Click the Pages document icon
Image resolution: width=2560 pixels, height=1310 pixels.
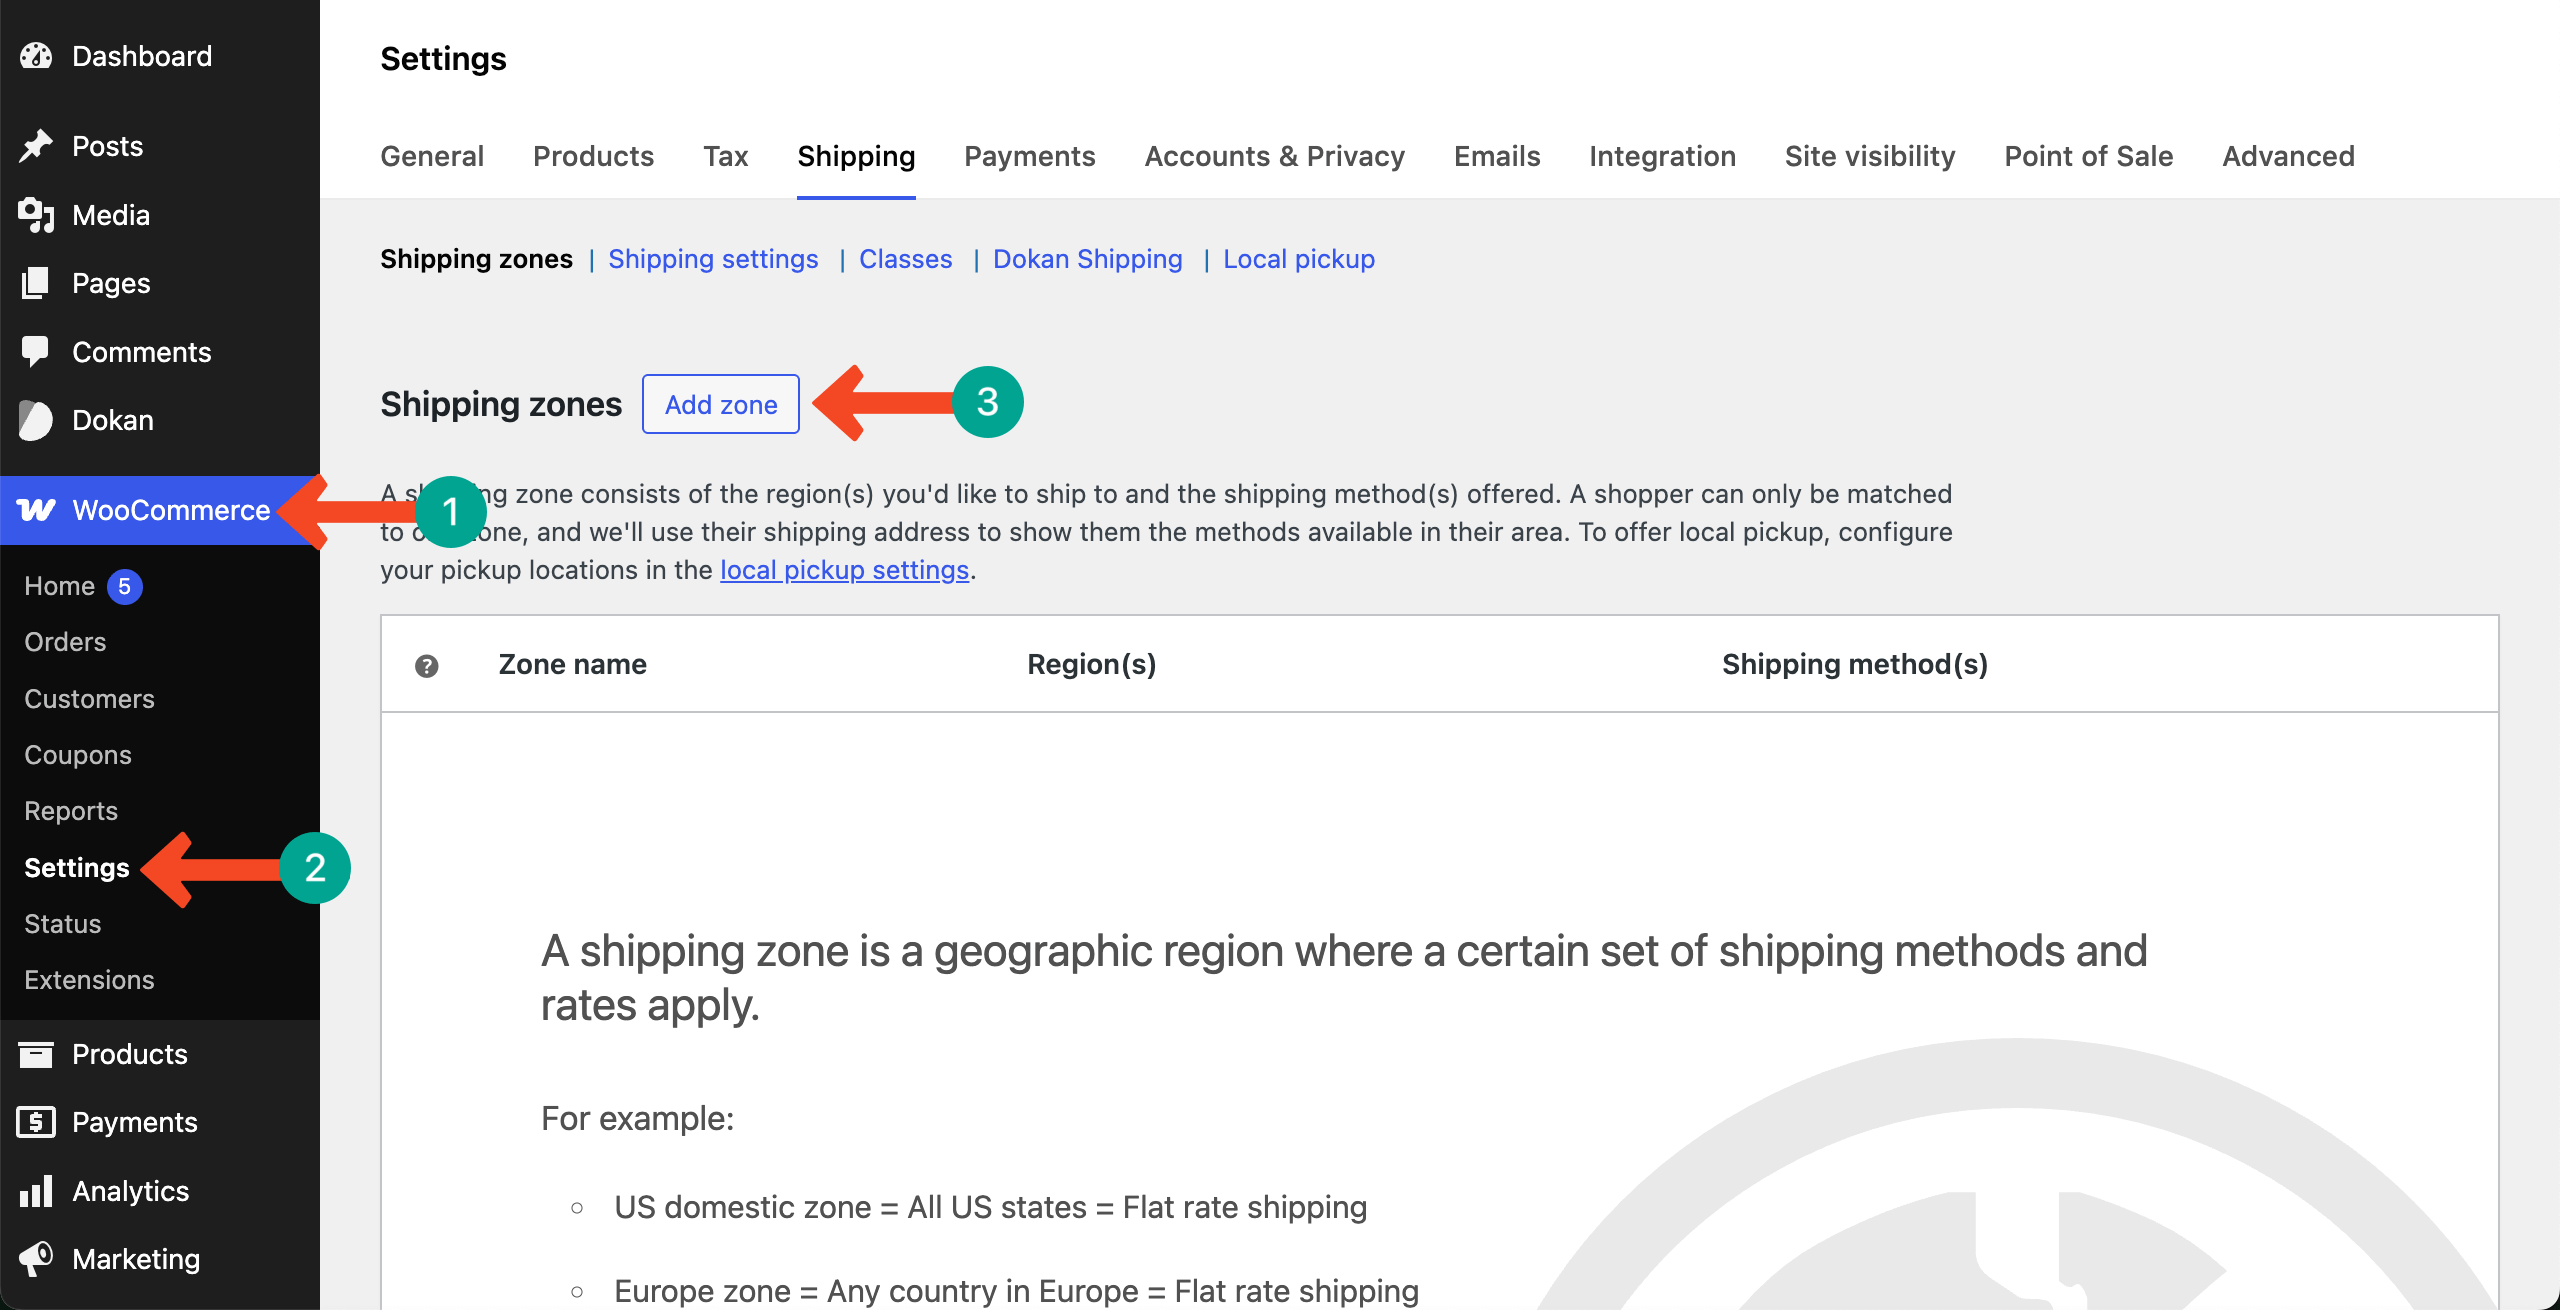click(36, 283)
